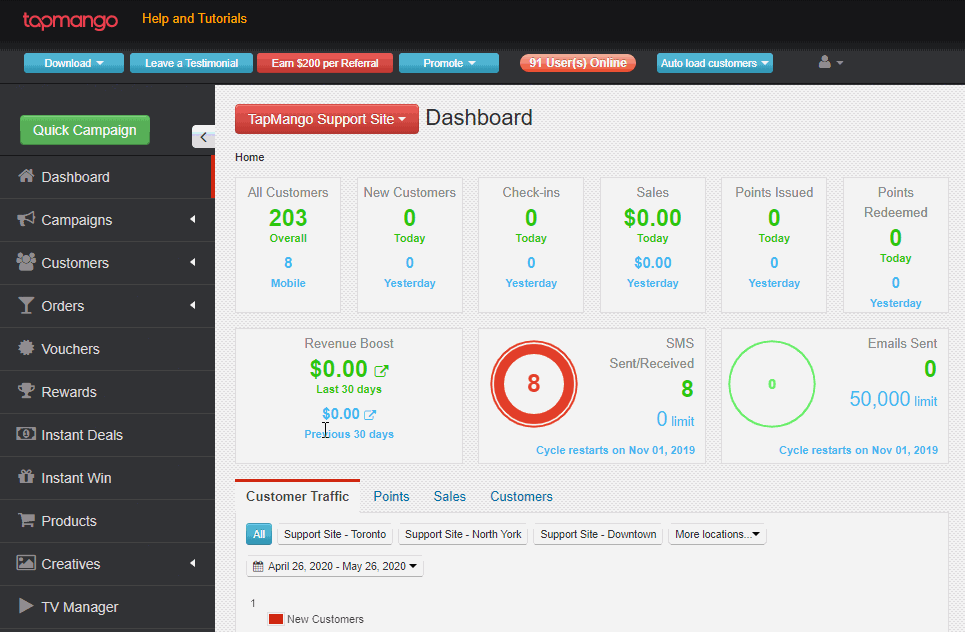Enable the Support Site - Downtown filter

tap(597, 534)
